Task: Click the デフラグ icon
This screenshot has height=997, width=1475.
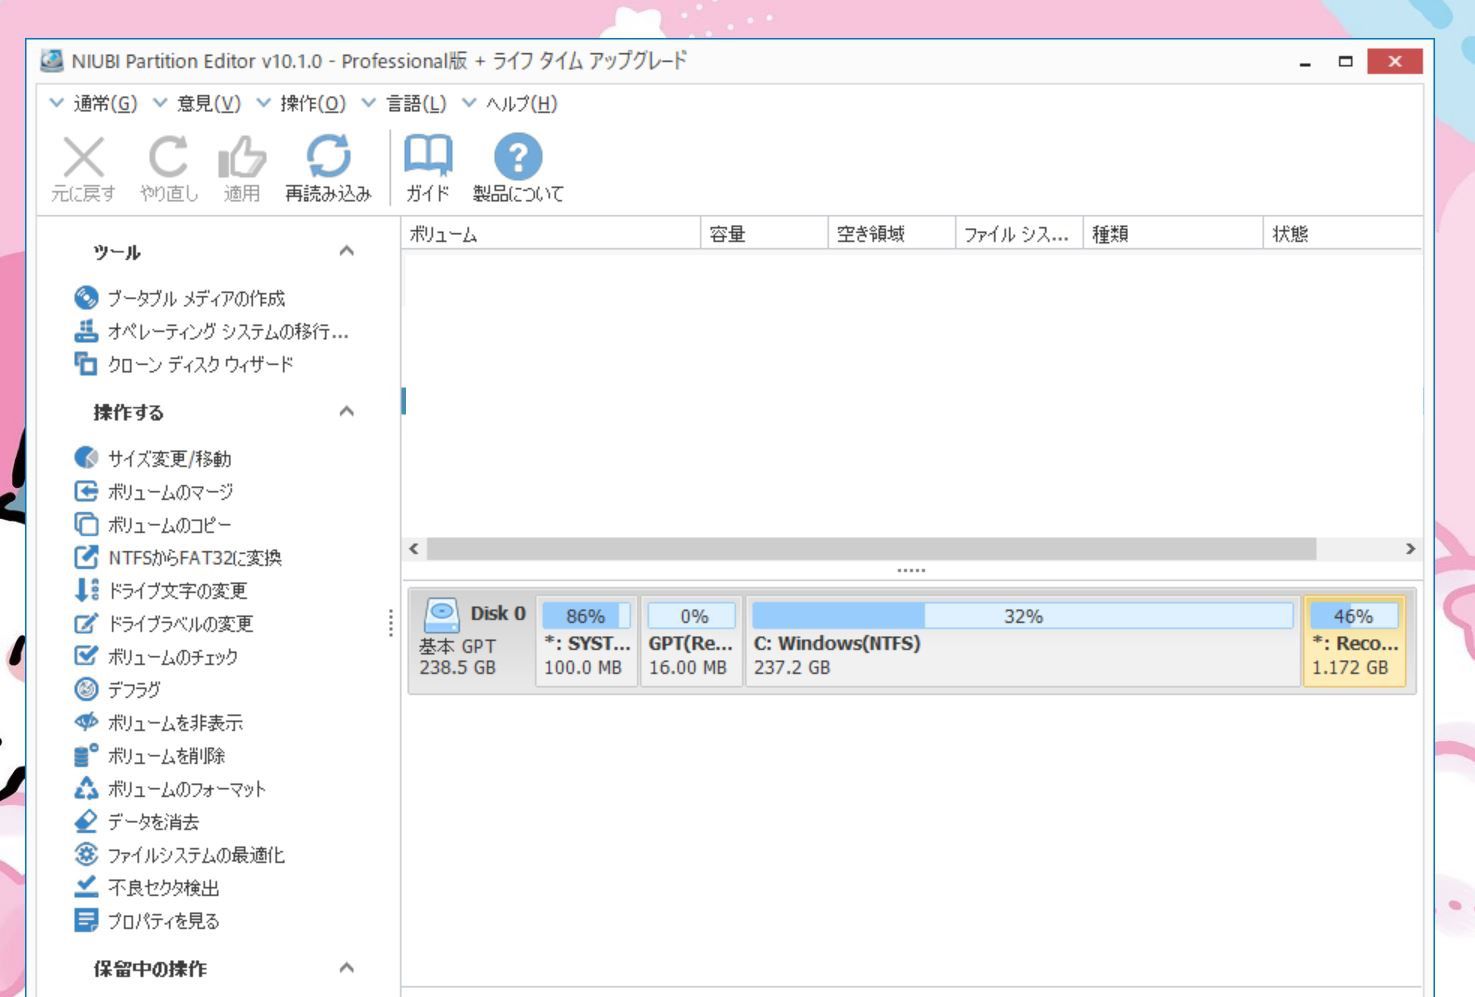Action: [87, 689]
